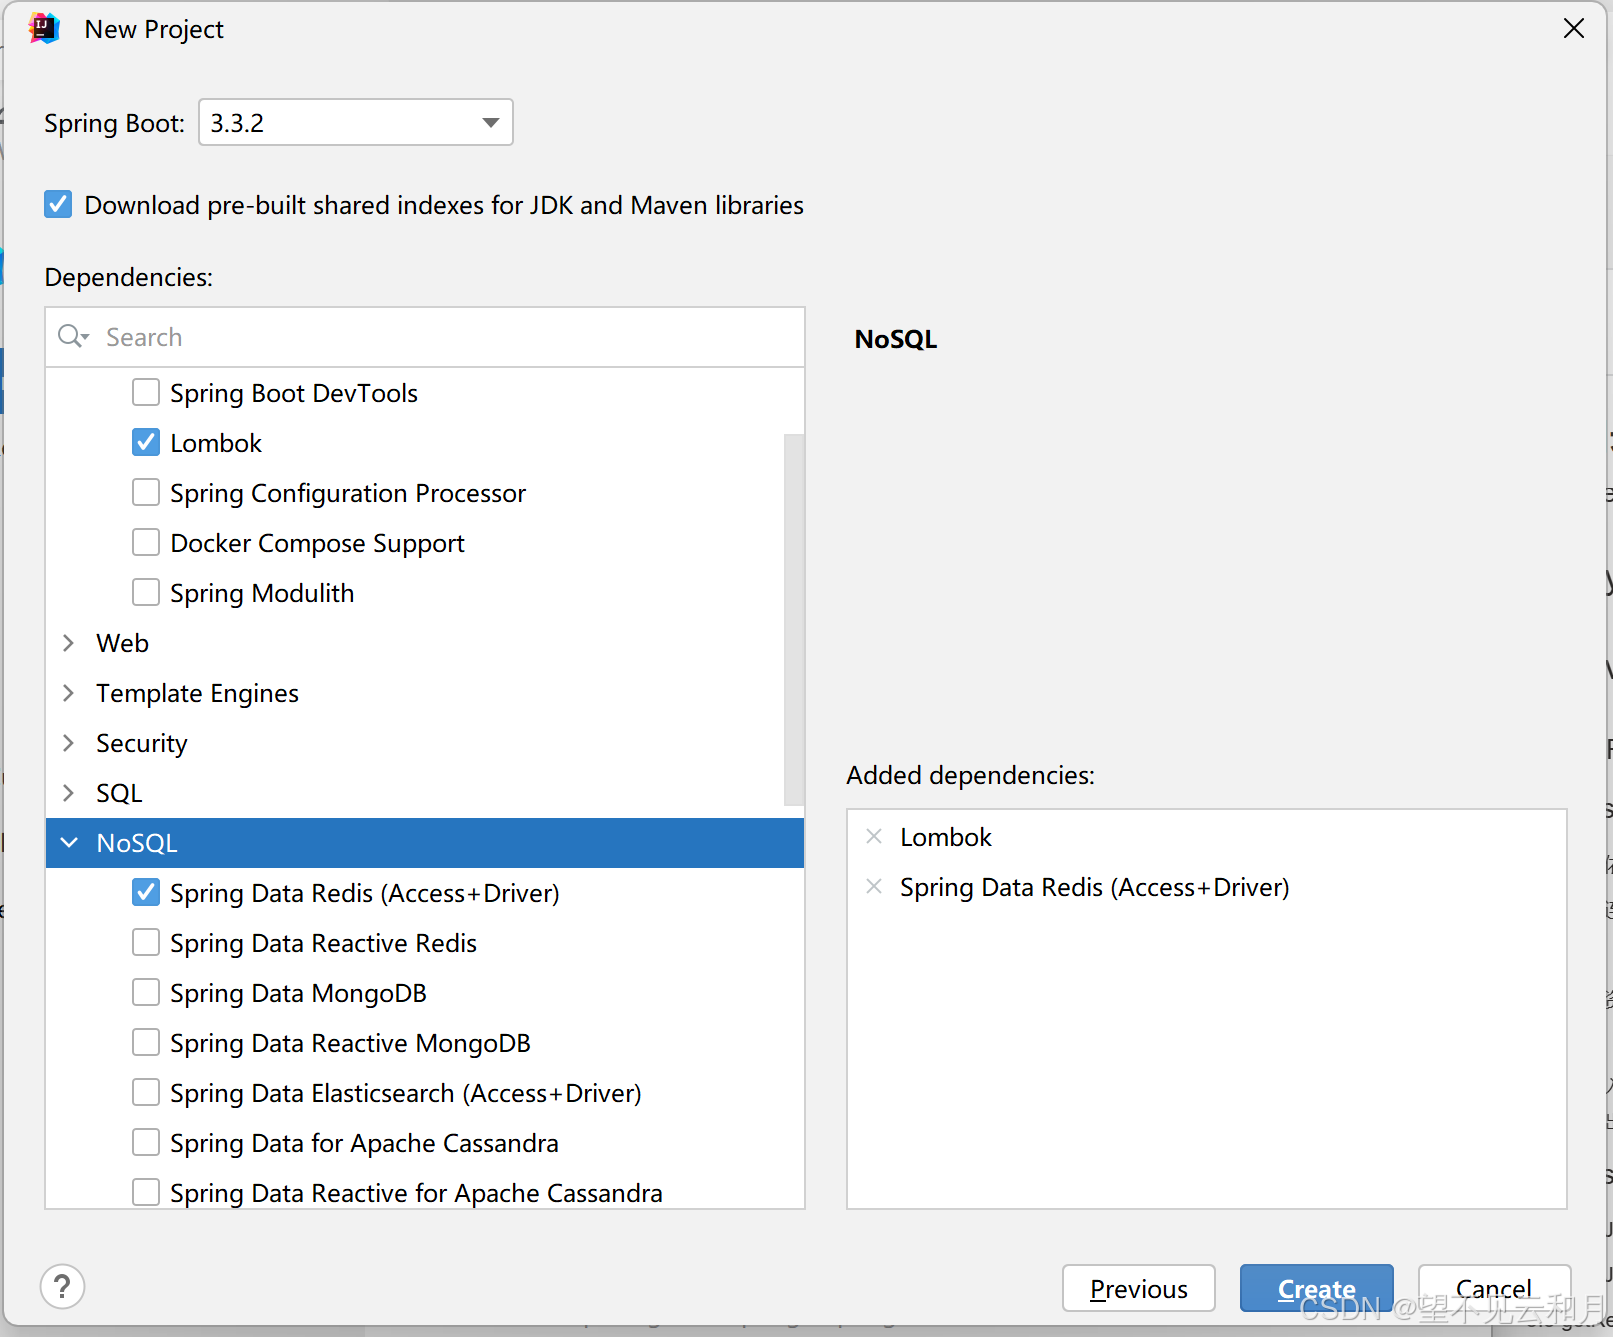The image size is (1613, 1337).
Task: Check Spring Data Reactive Redis
Action: (146, 942)
